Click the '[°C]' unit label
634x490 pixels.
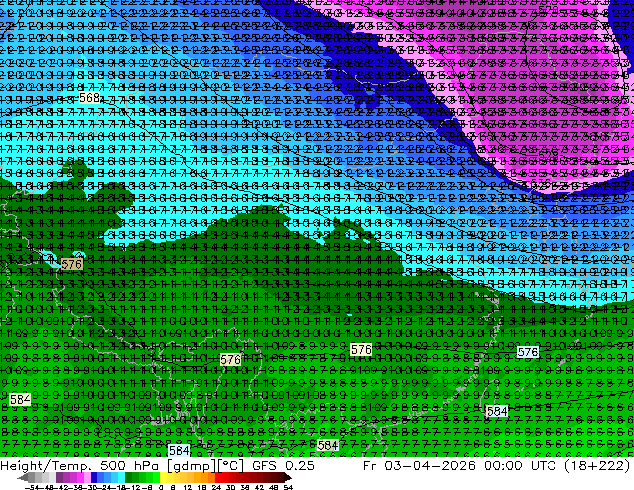click(x=230, y=466)
